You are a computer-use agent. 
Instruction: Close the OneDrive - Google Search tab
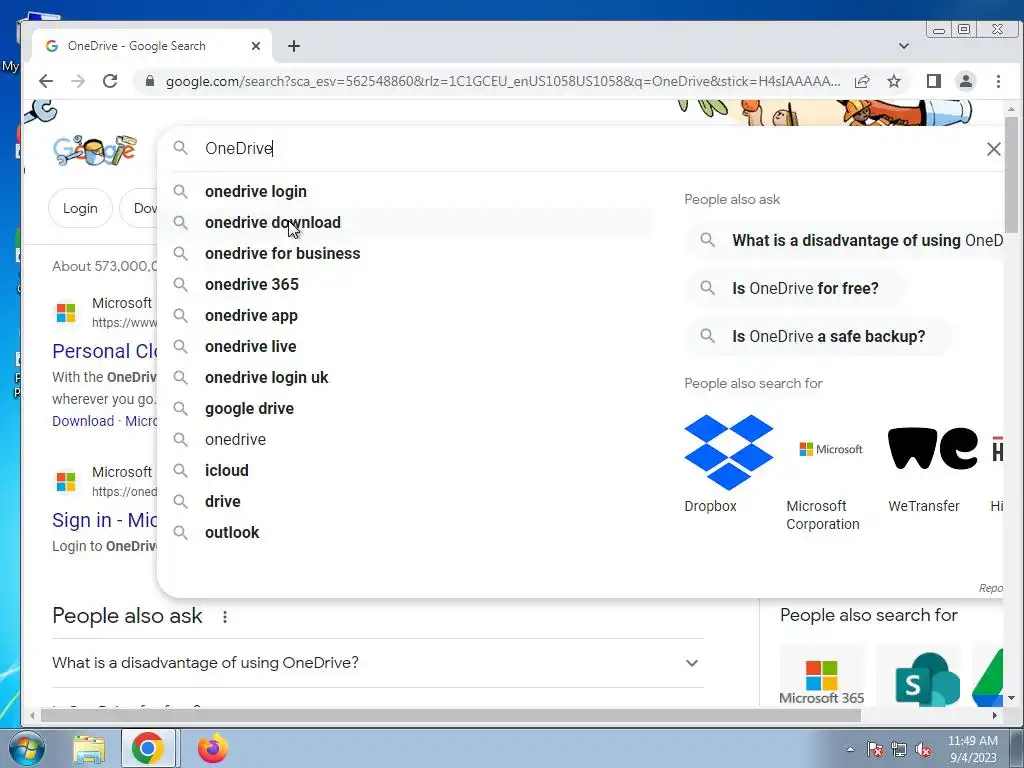click(x=255, y=46)
